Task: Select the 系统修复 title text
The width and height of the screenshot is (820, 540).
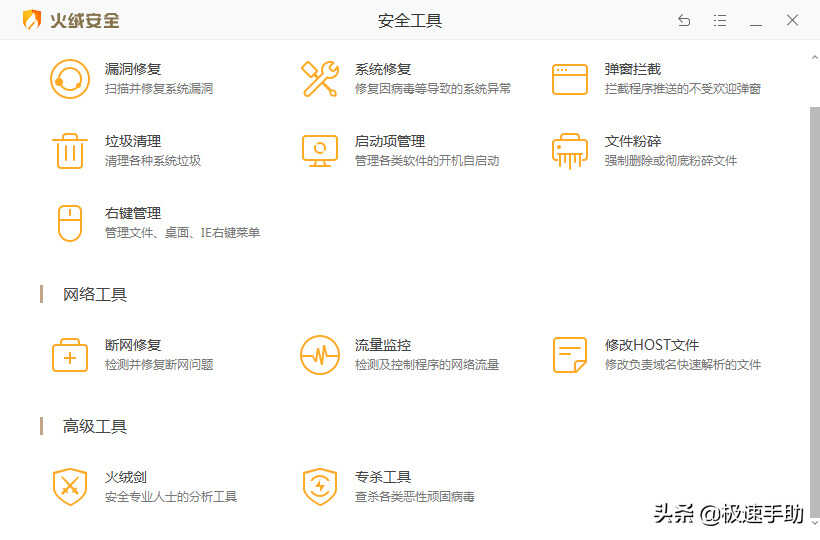Action: [383, 69]
